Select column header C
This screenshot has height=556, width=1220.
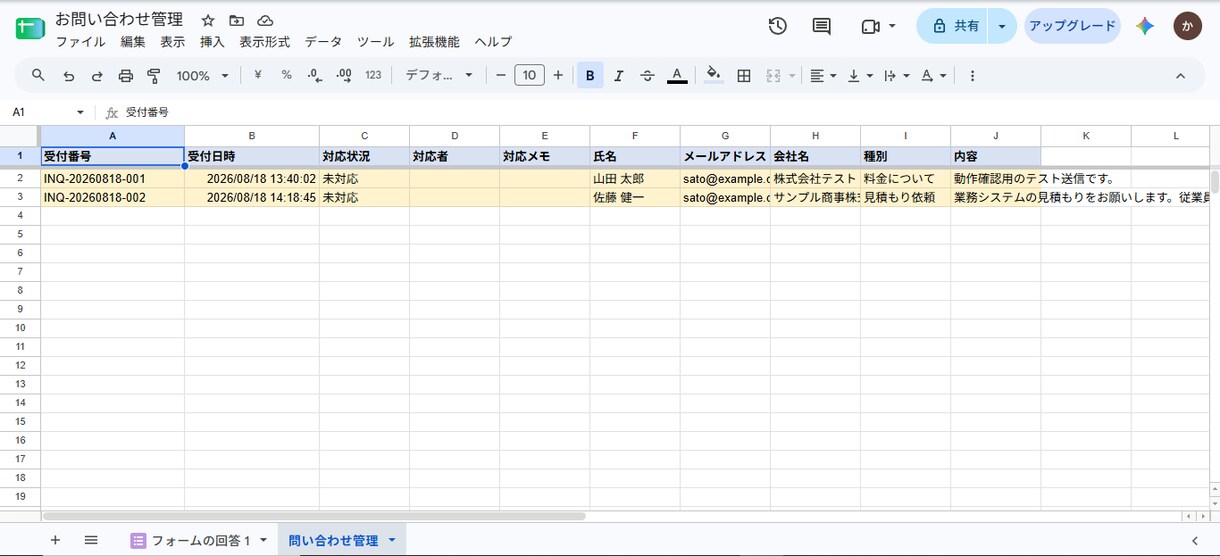pyautogui.click(x=364, y=135)
